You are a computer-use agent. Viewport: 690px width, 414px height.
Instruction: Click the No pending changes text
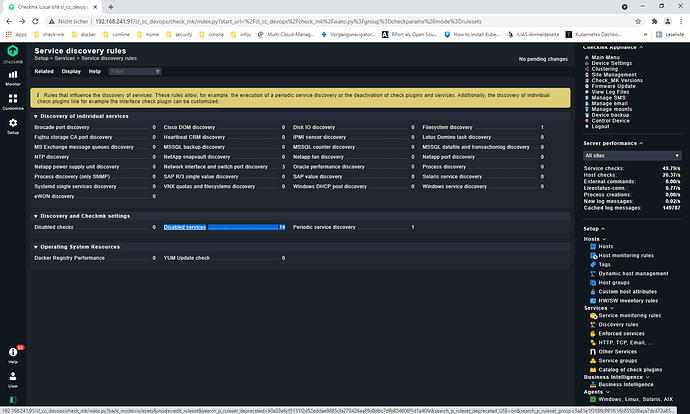pyautogui.click(x=543, y=59)
